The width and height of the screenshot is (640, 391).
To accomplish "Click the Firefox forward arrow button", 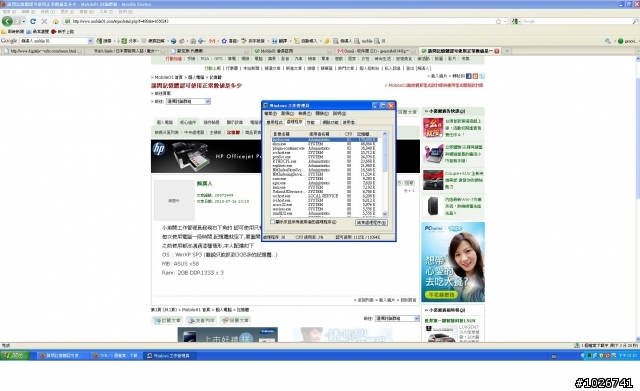I will [18, 21].
